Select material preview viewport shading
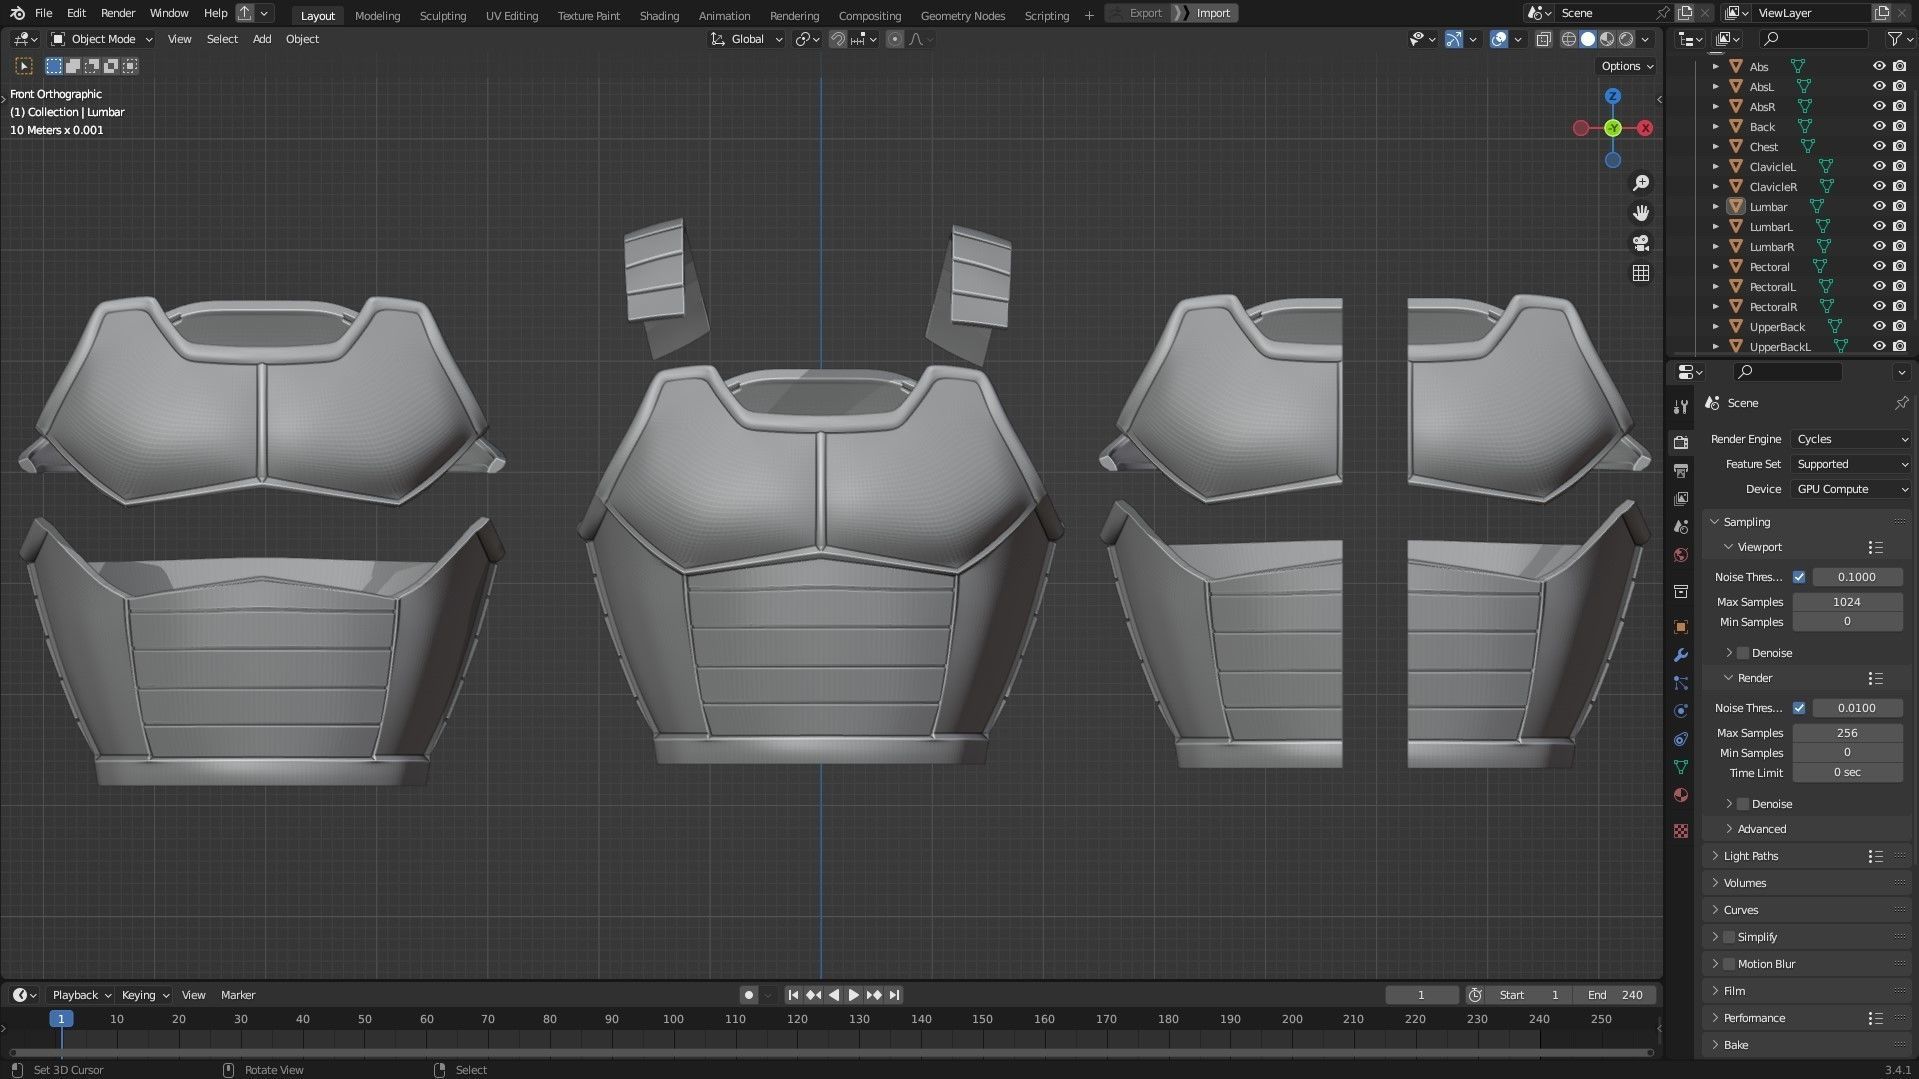 pyautogui.click(x=1607, y=39)
